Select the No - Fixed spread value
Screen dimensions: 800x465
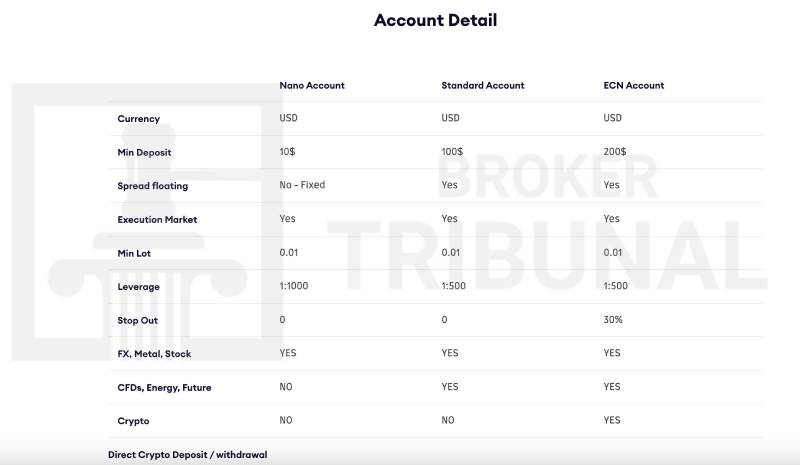302,185
